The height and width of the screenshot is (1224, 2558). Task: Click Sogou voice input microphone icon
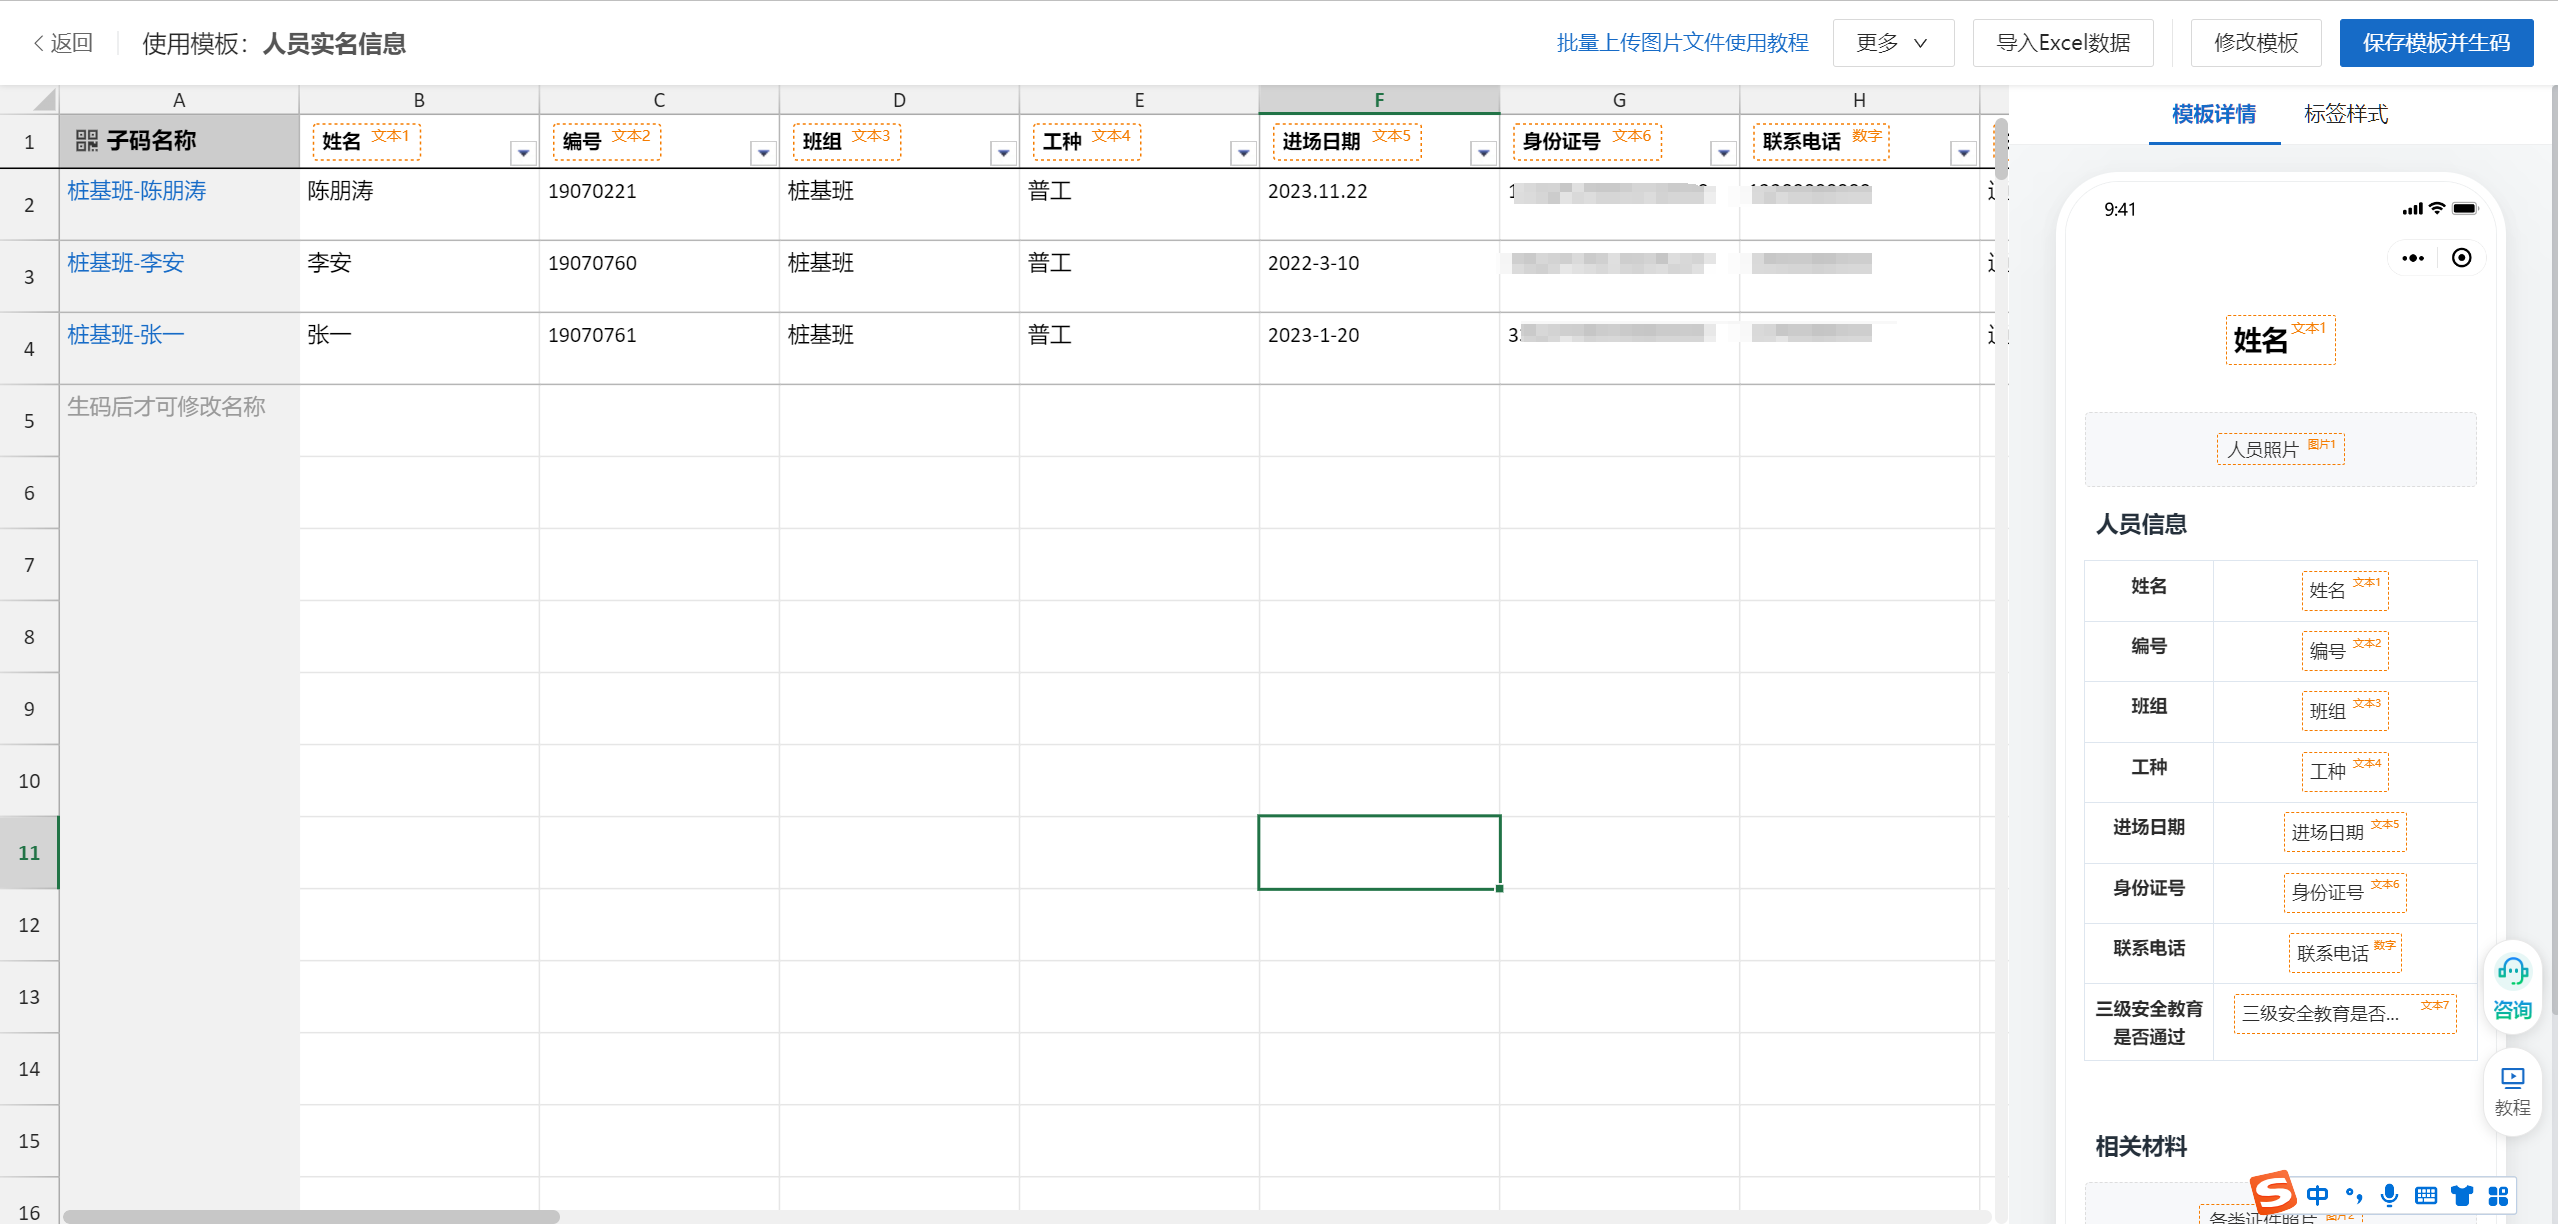pos(2389,1195)
